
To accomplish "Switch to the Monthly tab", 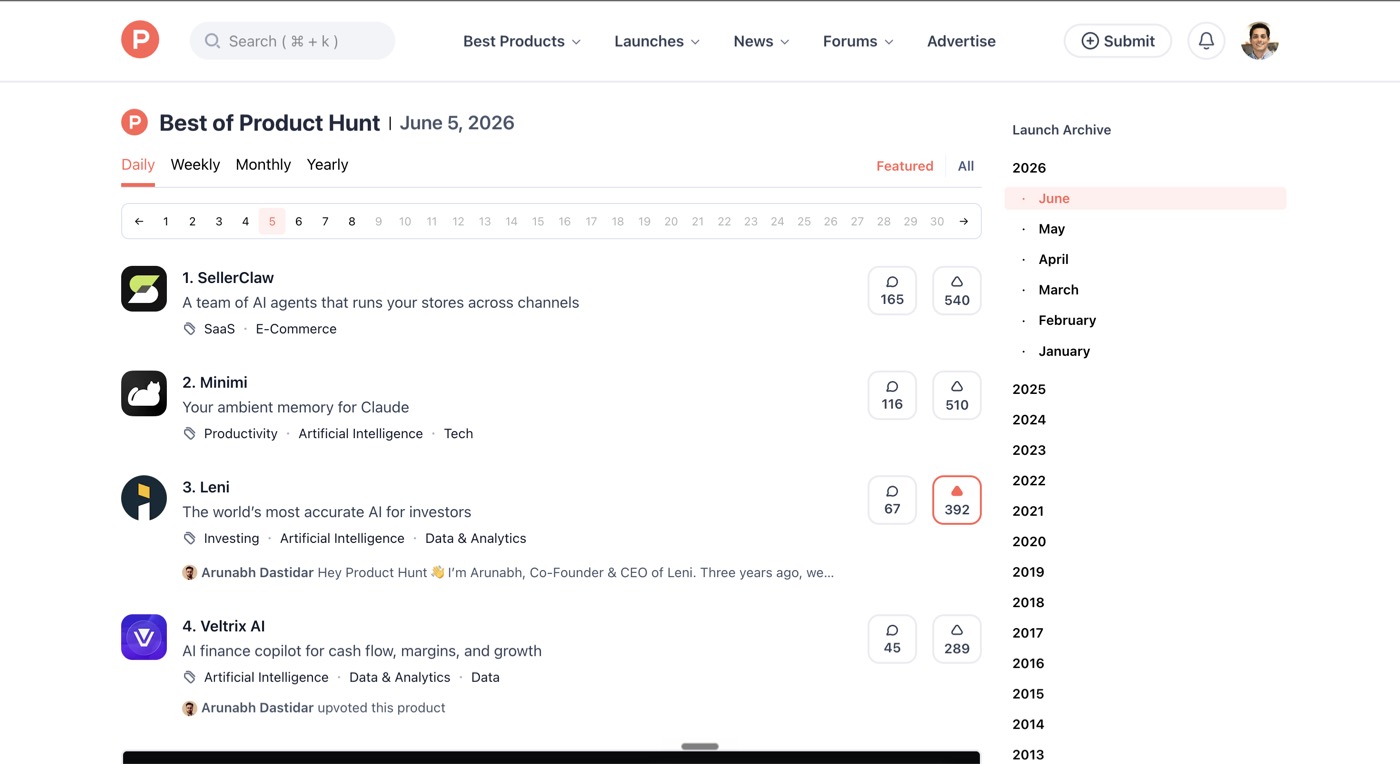I will click(263, 165).
